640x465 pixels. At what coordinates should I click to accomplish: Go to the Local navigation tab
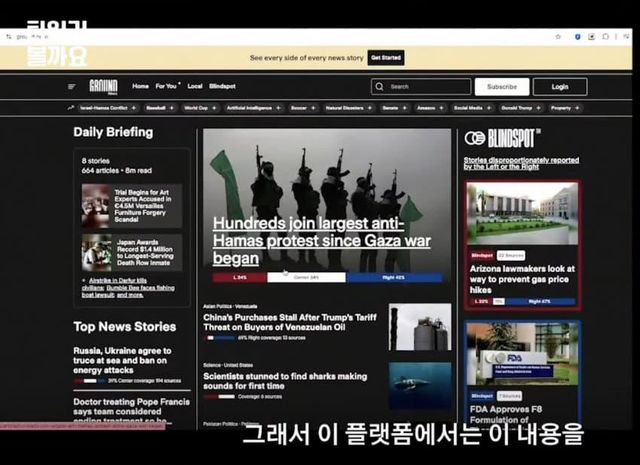195,87
